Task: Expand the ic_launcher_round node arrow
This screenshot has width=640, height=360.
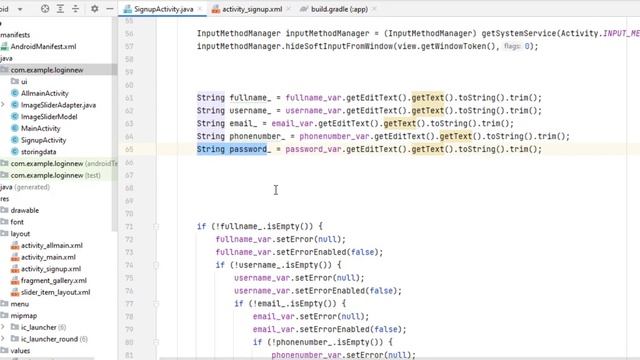Action: coord(3,339)
